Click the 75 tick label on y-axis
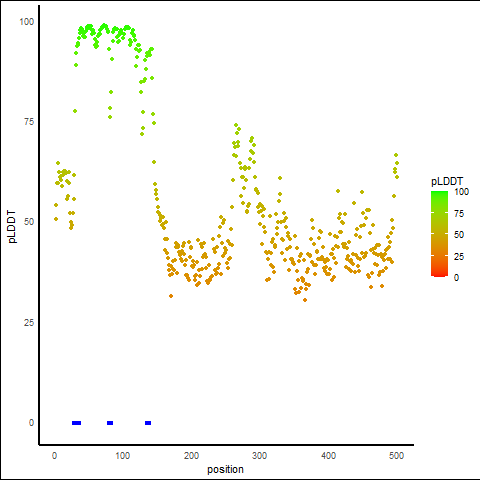480x480 pixels. pos(29,122)
